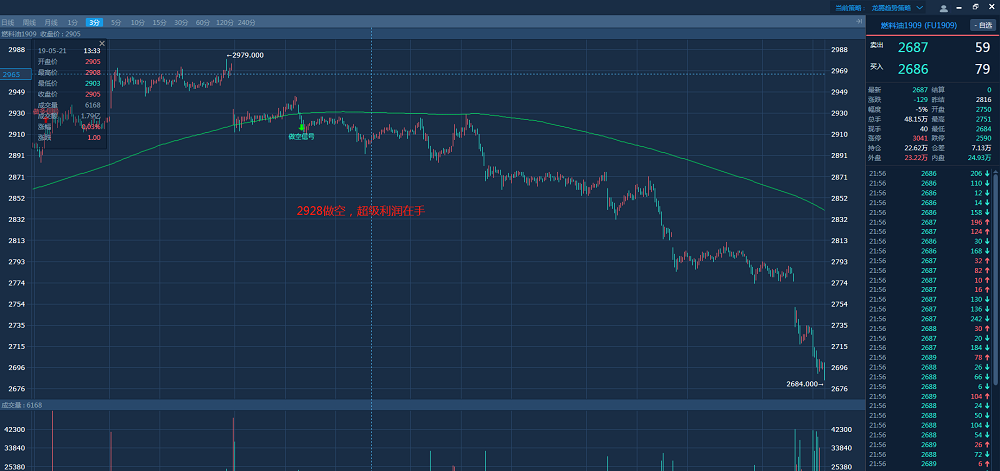
Task: Restore the application window size
Action: click(x=976, y=7)
